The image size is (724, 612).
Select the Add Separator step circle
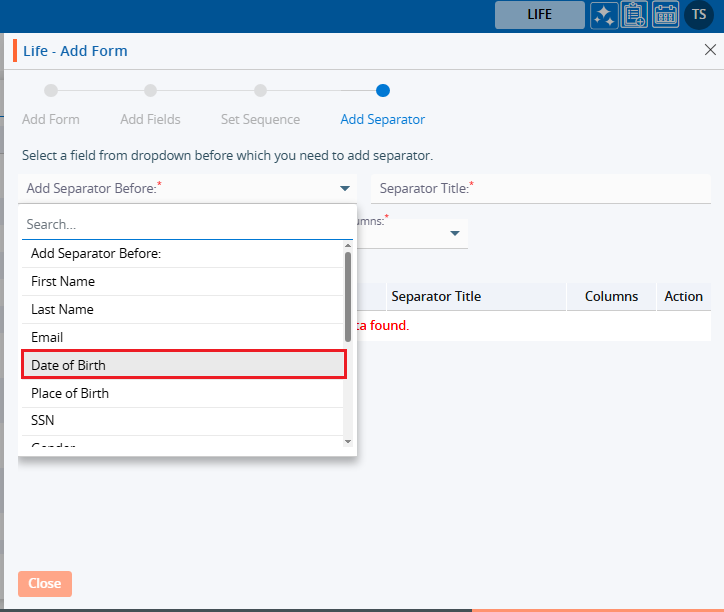point(382,91)
